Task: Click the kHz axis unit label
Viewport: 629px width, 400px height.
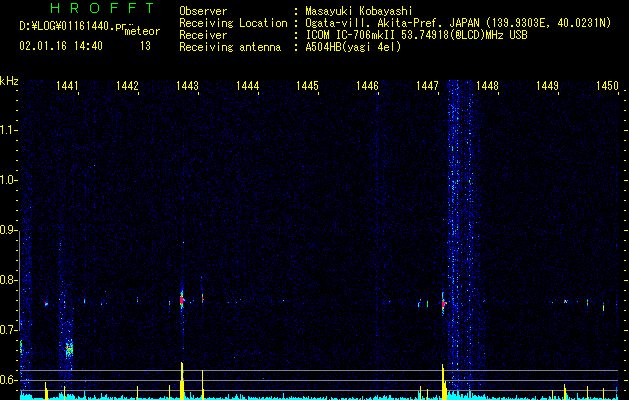Action: click(9, 81)
